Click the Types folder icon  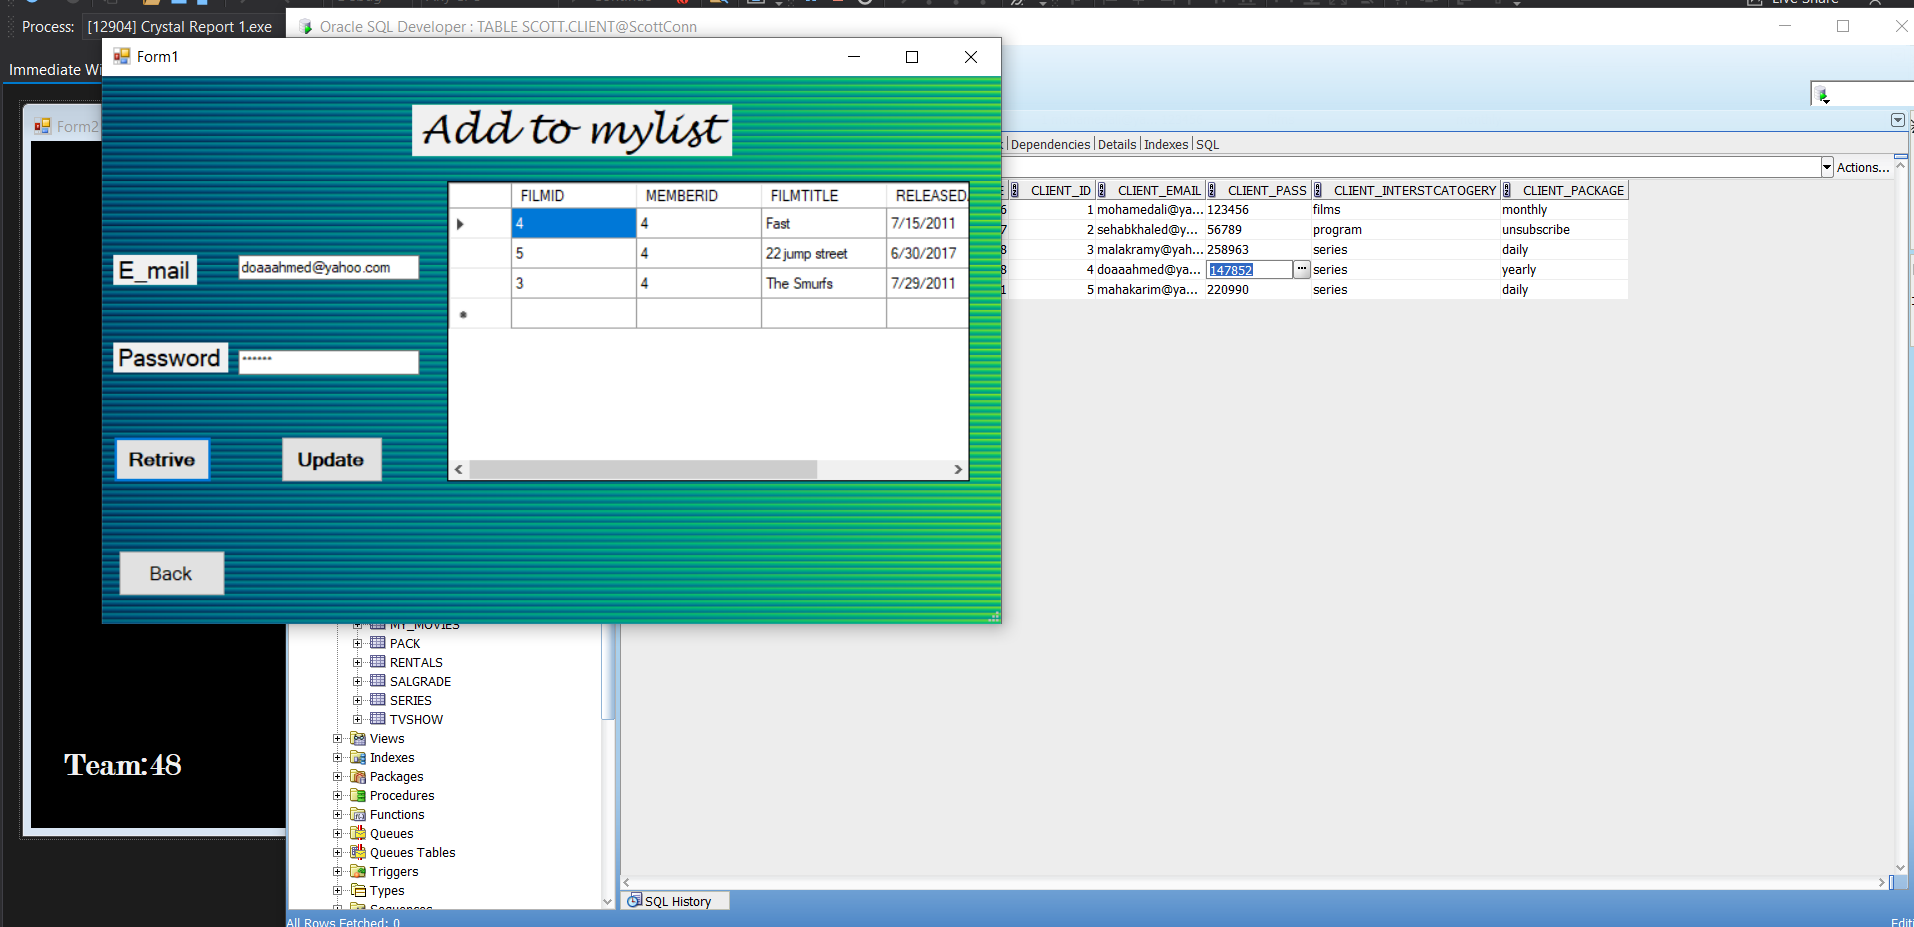(x=358, y=890)
